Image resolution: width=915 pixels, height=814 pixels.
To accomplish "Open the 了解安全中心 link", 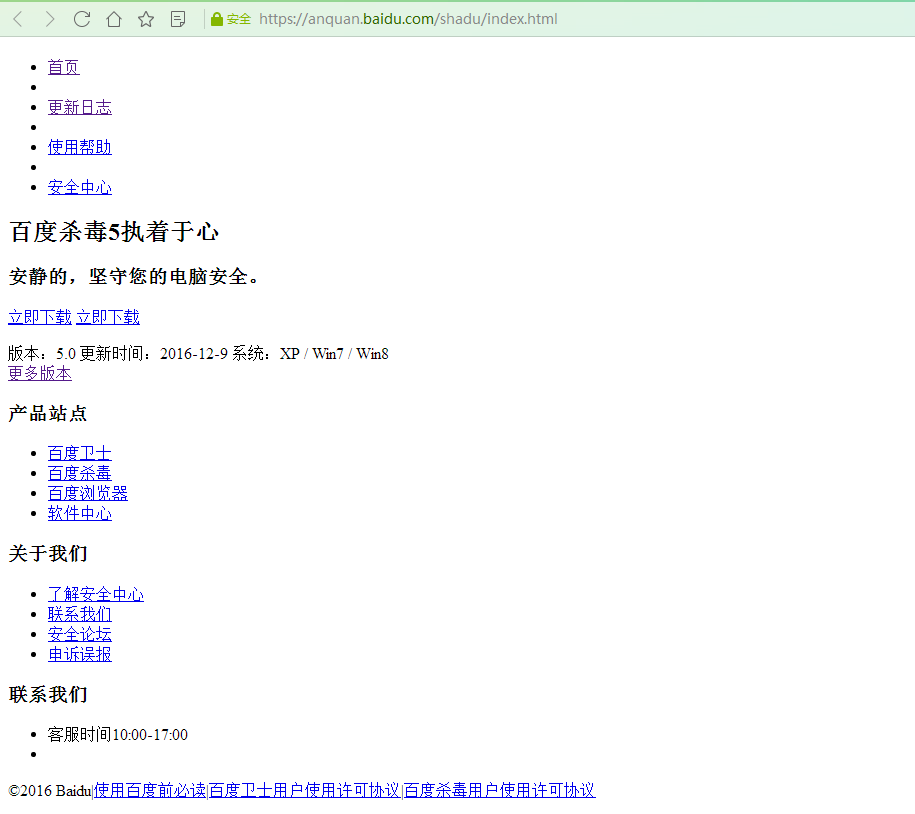I will (x=96, y=595).
